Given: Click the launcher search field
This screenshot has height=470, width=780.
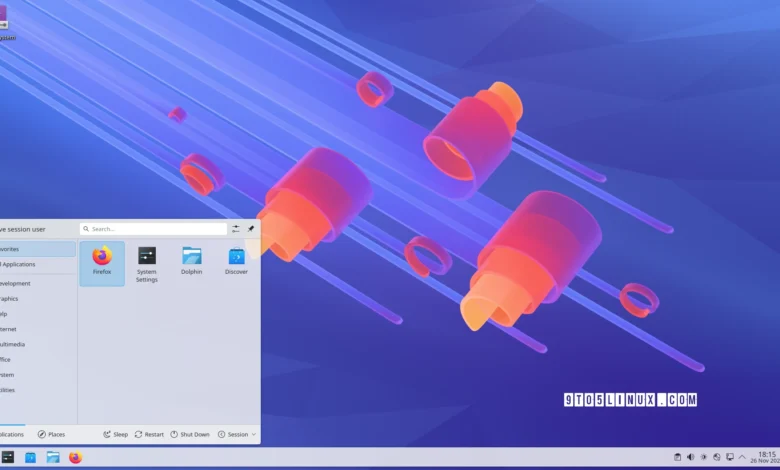Looking at the screenshot, I should coord(153,229).
